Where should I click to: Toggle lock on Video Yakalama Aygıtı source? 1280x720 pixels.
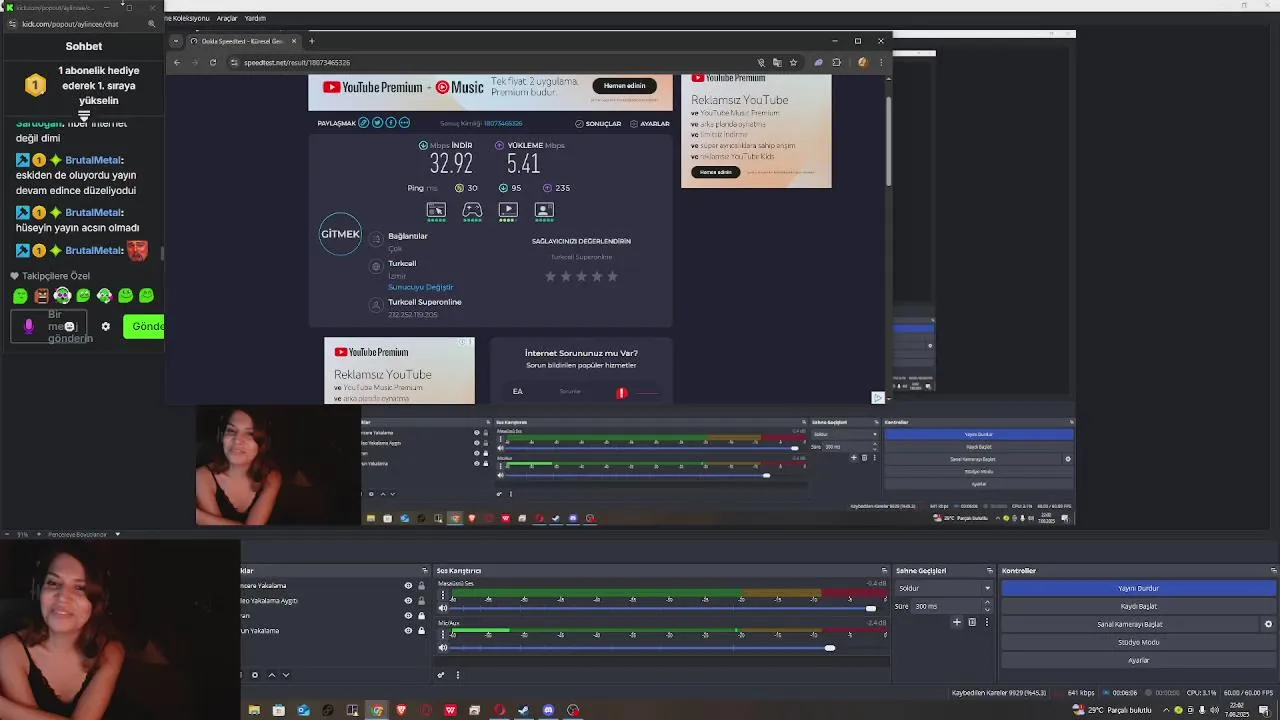click(x=421, y=601)
